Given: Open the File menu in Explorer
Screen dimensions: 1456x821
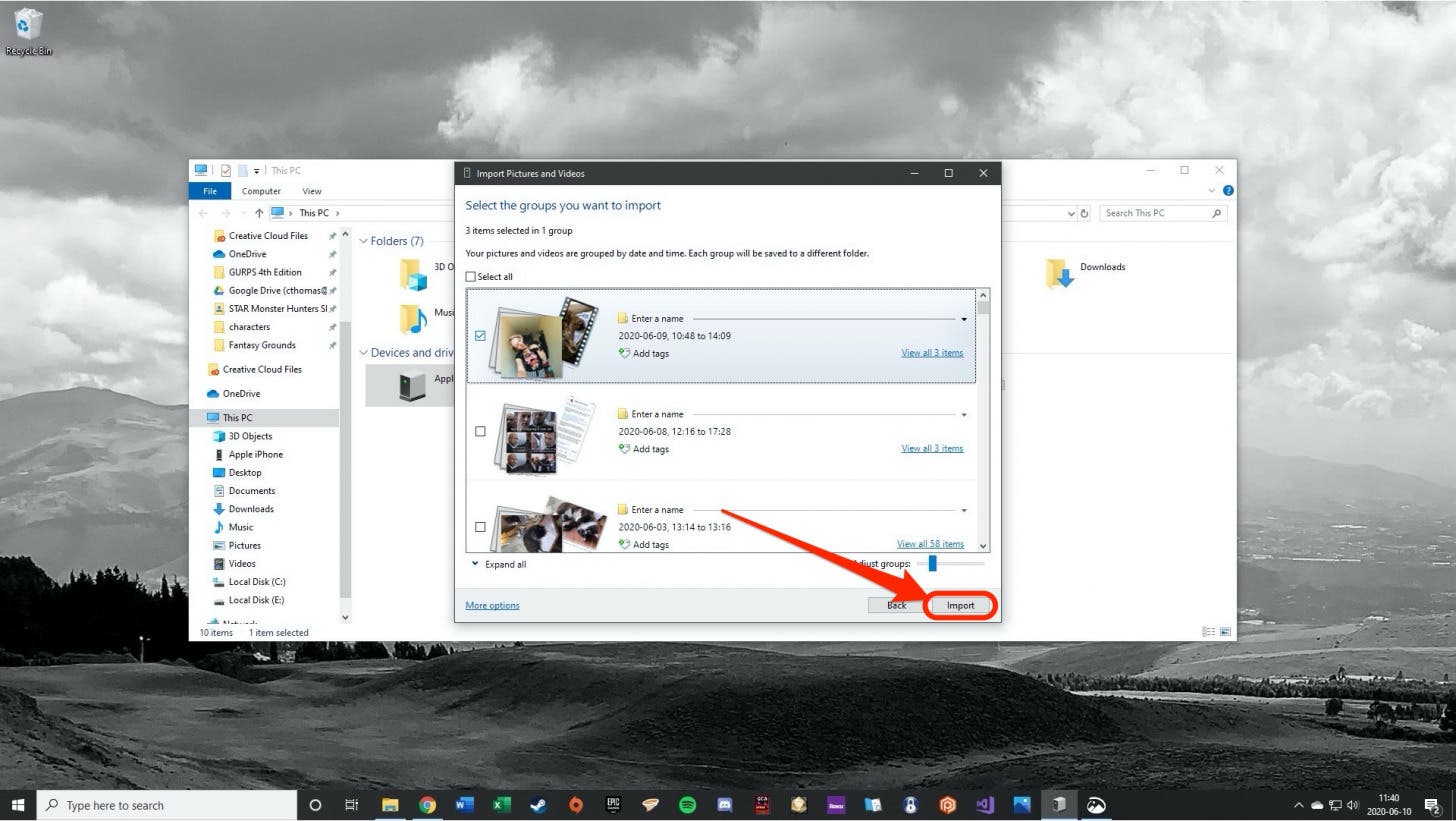Looking at the screenshot, I should (x=210, y=191).
